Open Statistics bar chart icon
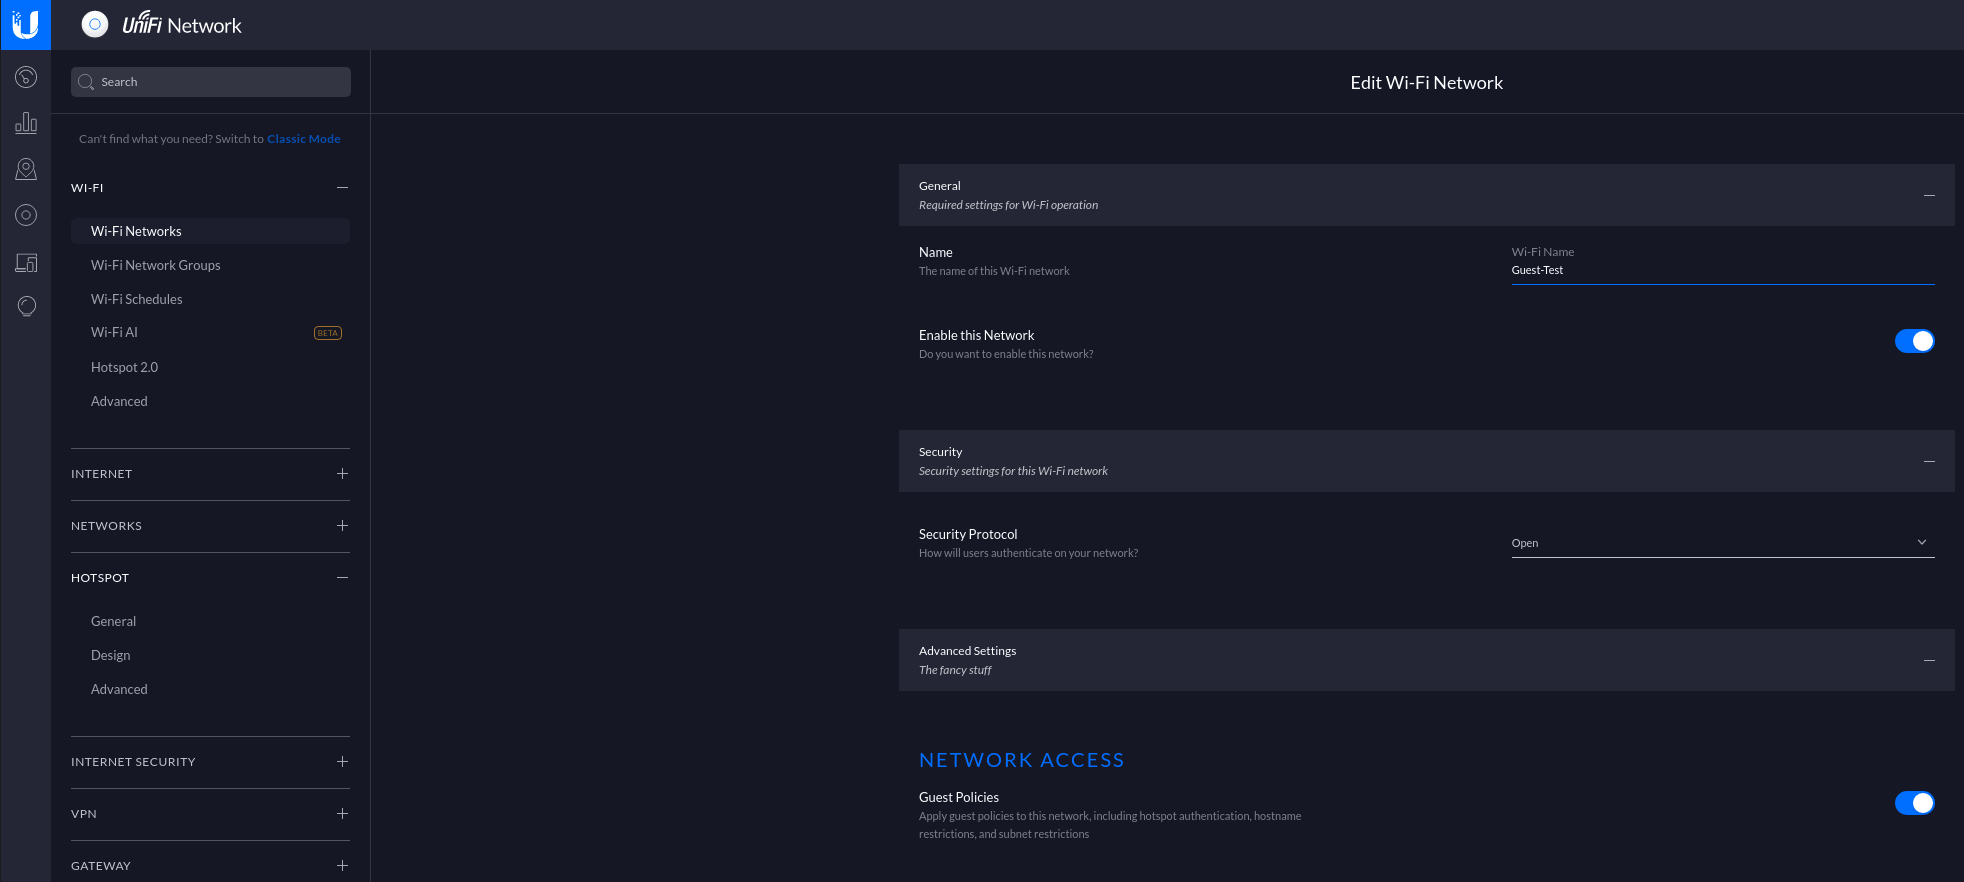The image size is (1964, 882). pyautogui.click(x=26, y=123)
